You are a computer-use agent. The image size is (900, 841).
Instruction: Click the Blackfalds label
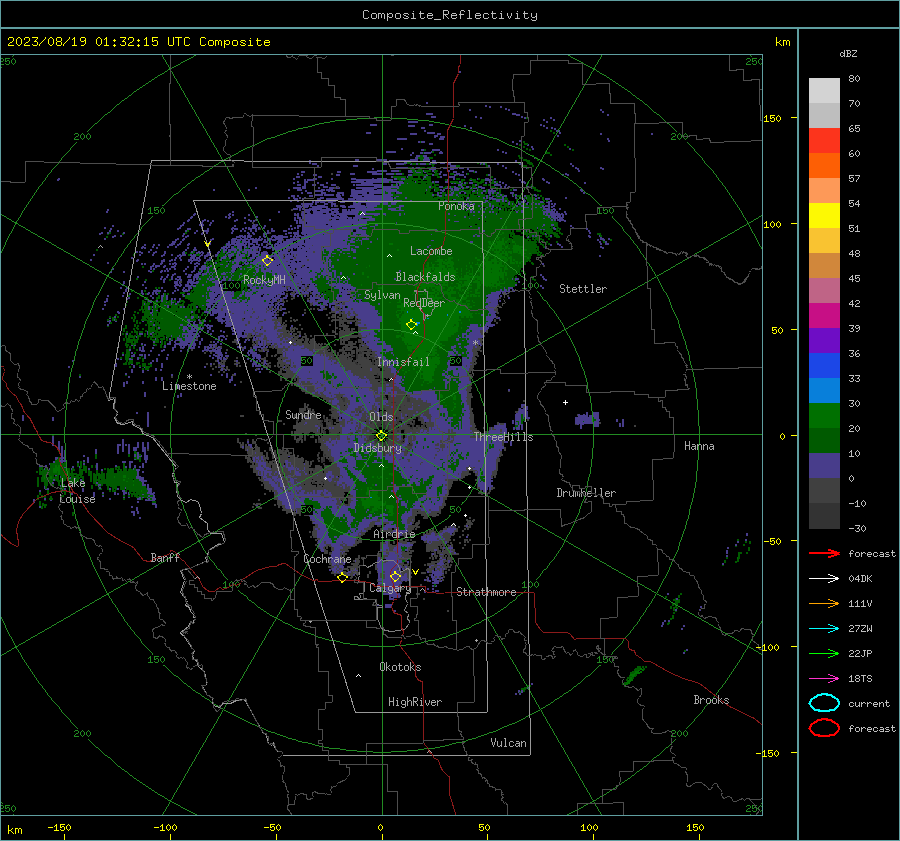(x=425, y=277)
